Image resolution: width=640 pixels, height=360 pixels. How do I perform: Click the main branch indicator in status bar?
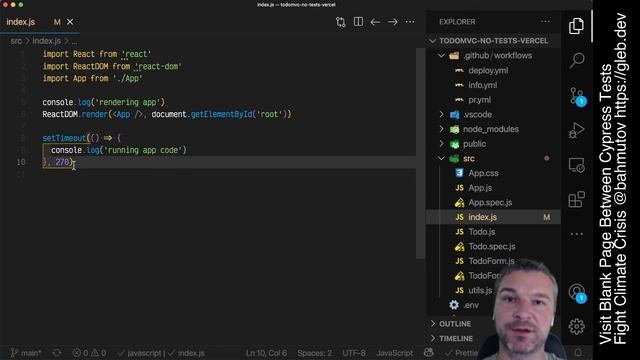25,353
